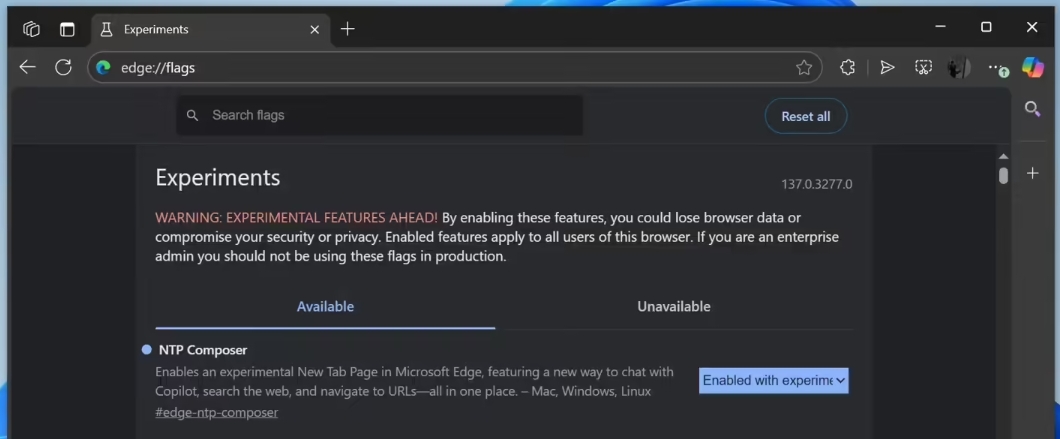1060x439 pixels.
Task: Open the Workspaces icon in title bar
Action: (31, 29)
